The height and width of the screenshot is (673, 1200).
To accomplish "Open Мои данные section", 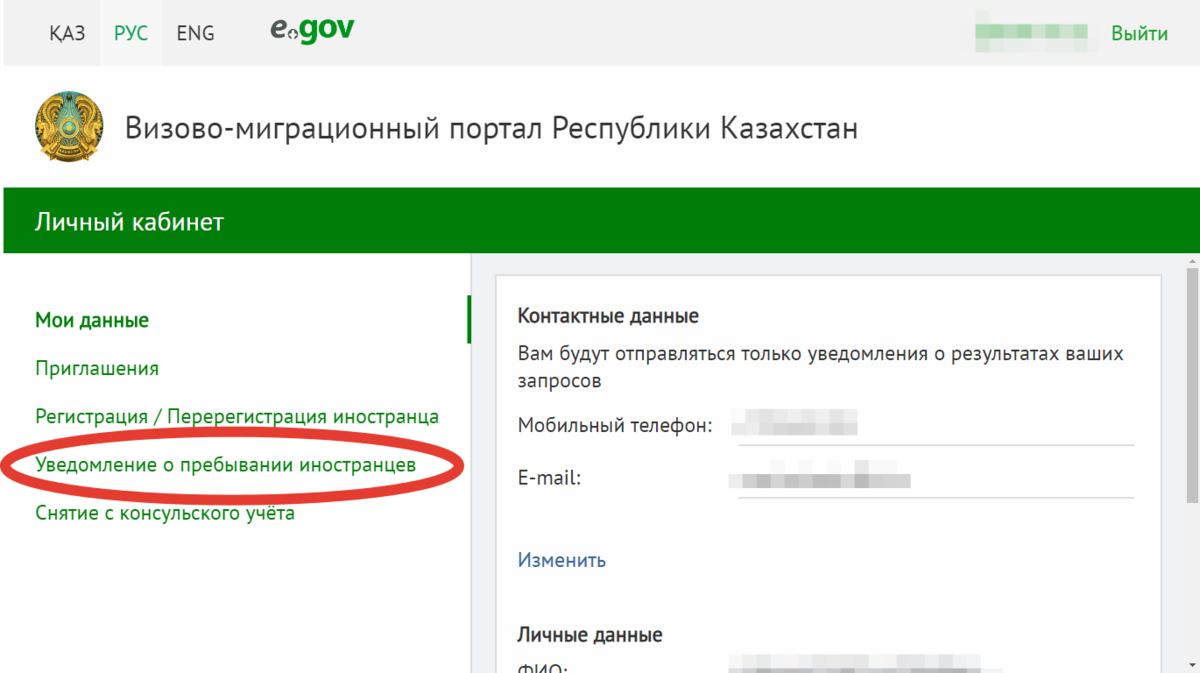I will (92, 320).
